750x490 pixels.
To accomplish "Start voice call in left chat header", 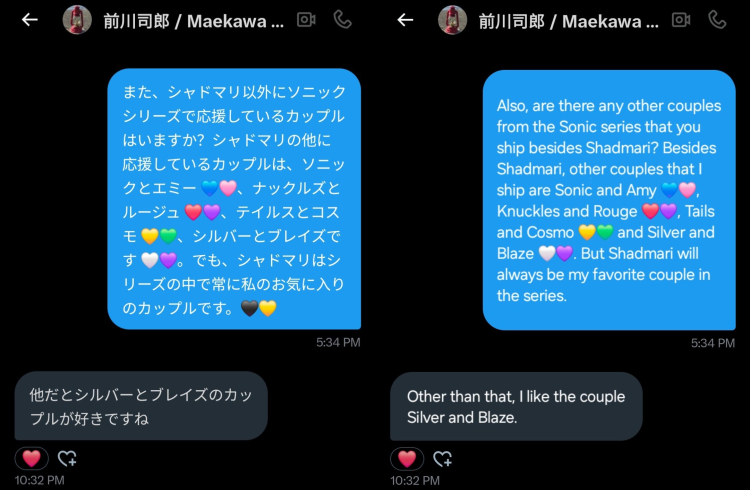I will coord(342,20).
